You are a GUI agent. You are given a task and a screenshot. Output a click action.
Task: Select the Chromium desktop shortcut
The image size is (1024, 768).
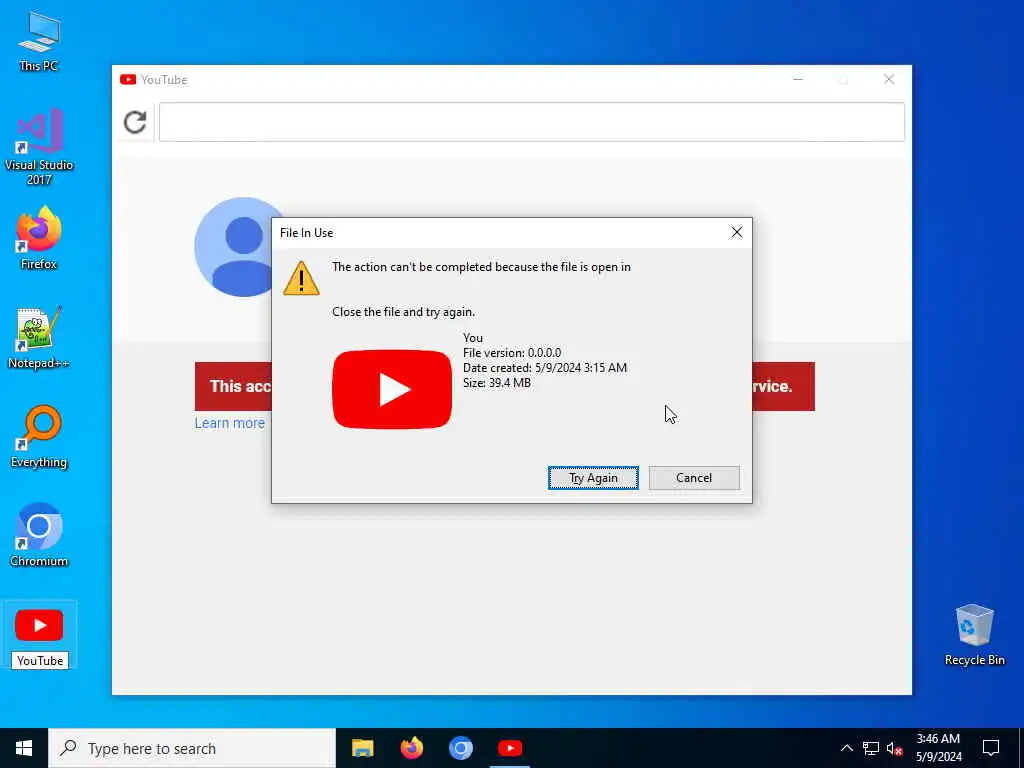coord(39,535)
